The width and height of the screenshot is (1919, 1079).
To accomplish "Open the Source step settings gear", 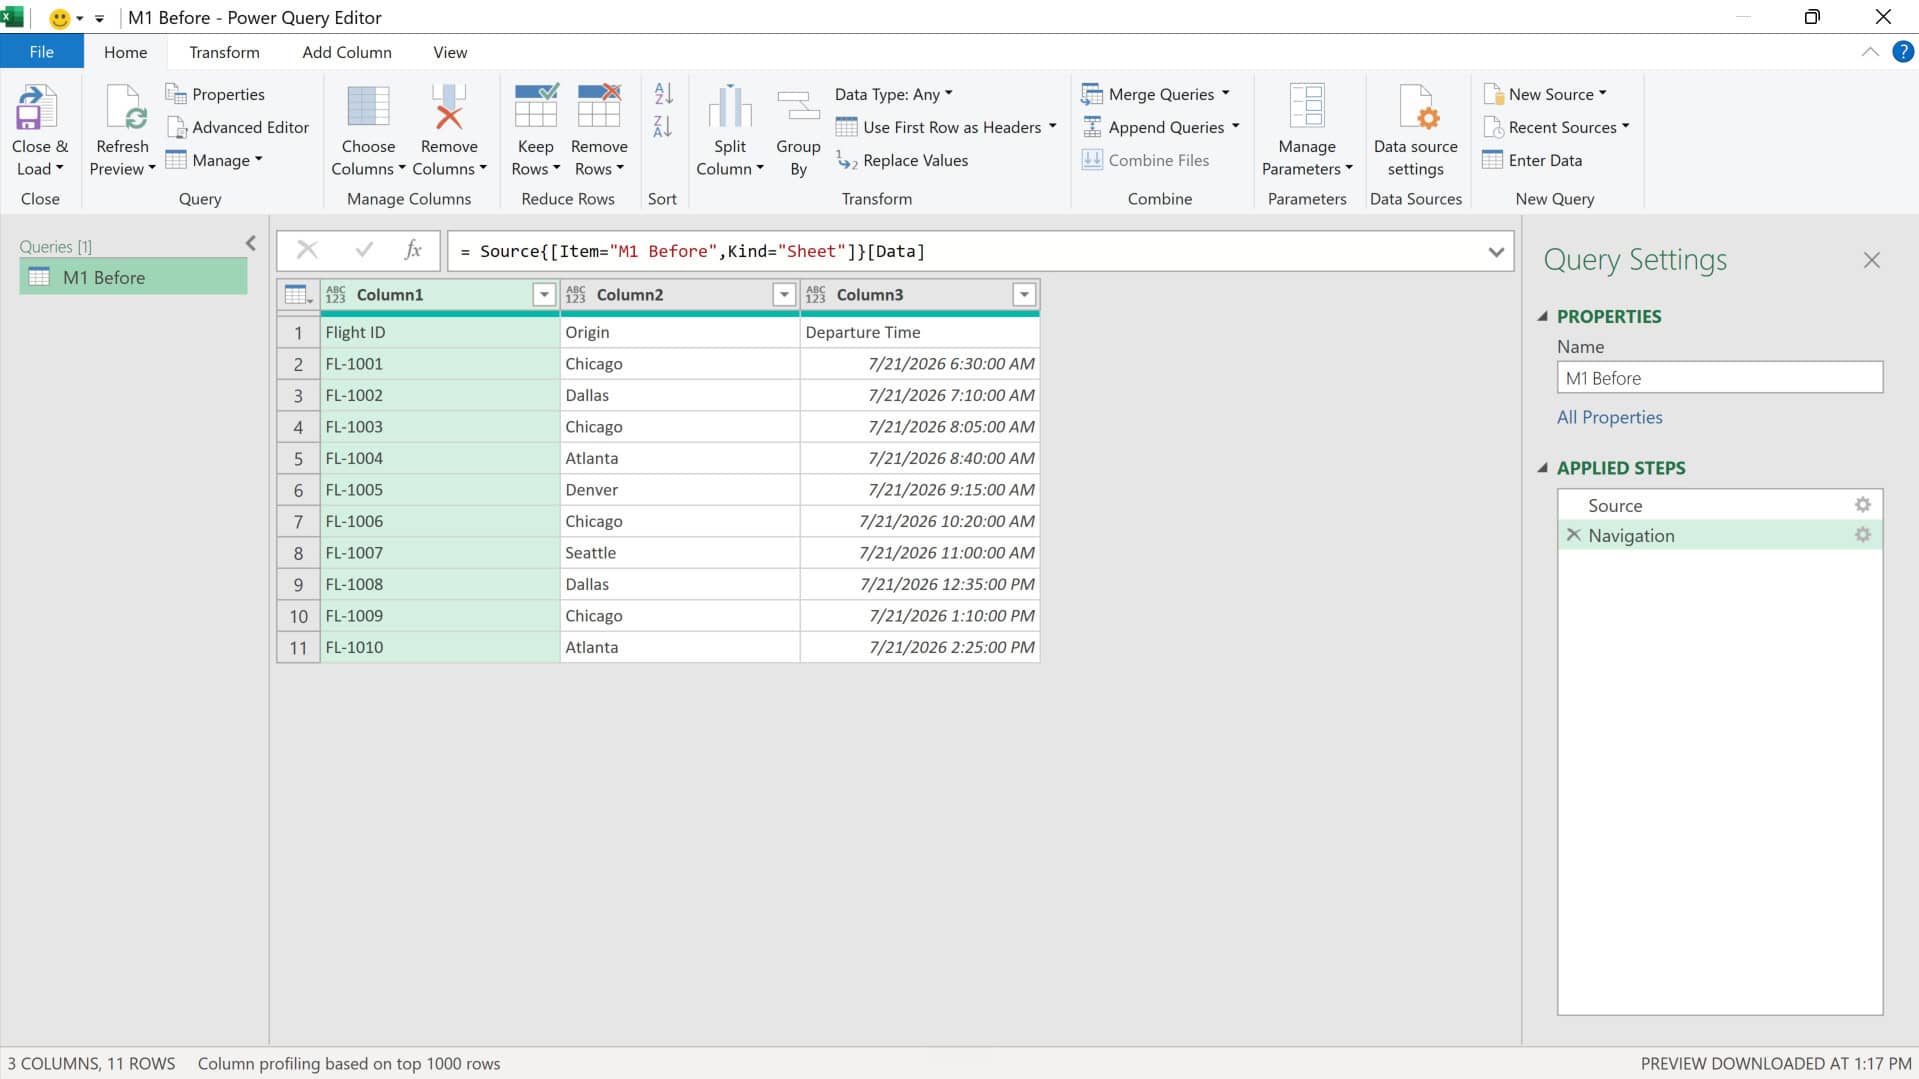I will pyautogui.click(x=1862, y=505).
